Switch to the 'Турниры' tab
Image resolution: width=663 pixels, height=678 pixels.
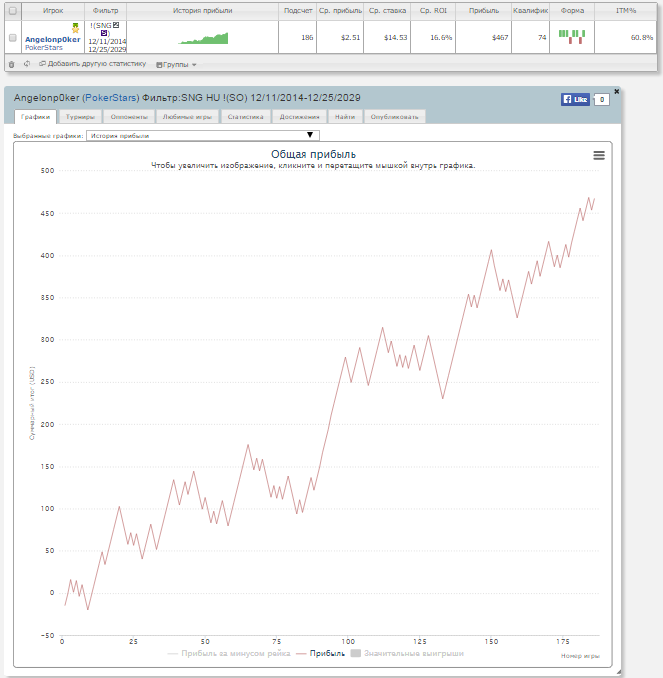point(80,117)
